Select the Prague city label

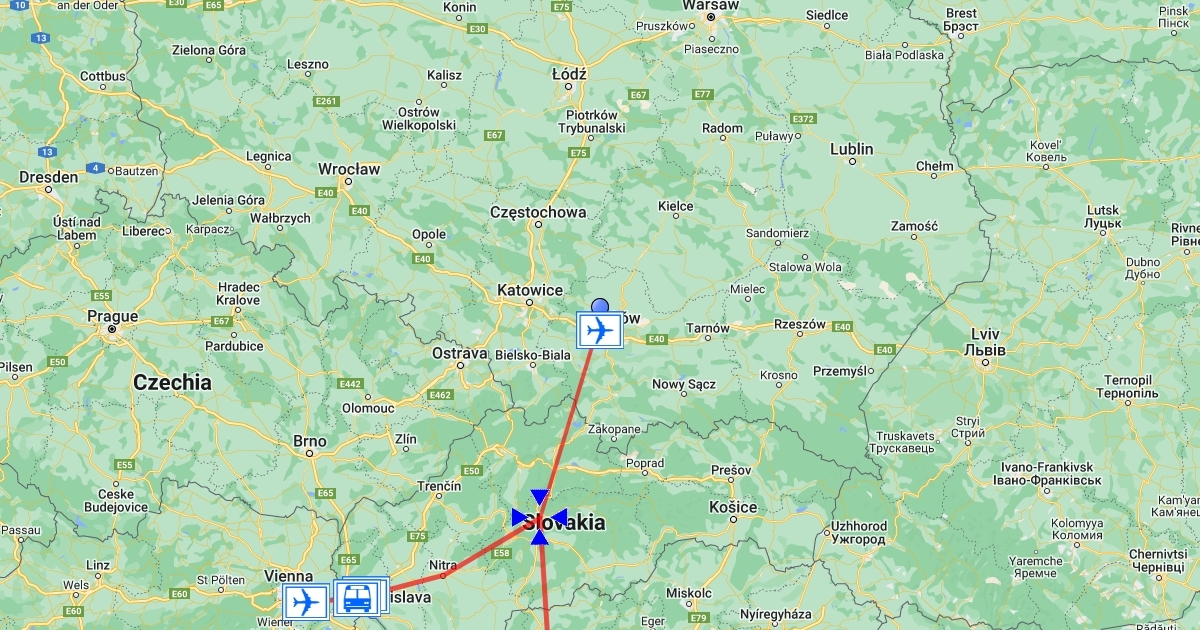(112, 316)
